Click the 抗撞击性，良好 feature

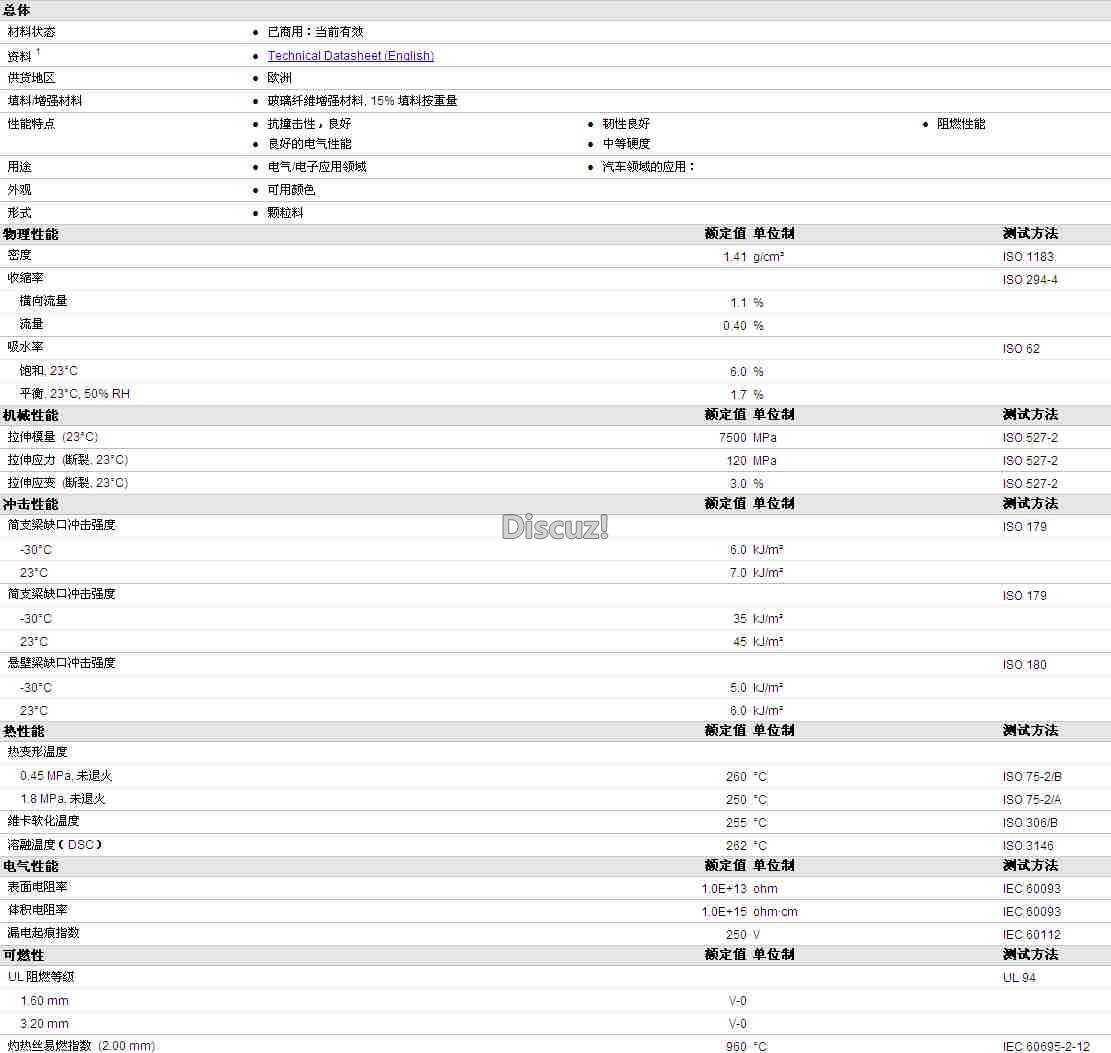[x=309, y=123]
